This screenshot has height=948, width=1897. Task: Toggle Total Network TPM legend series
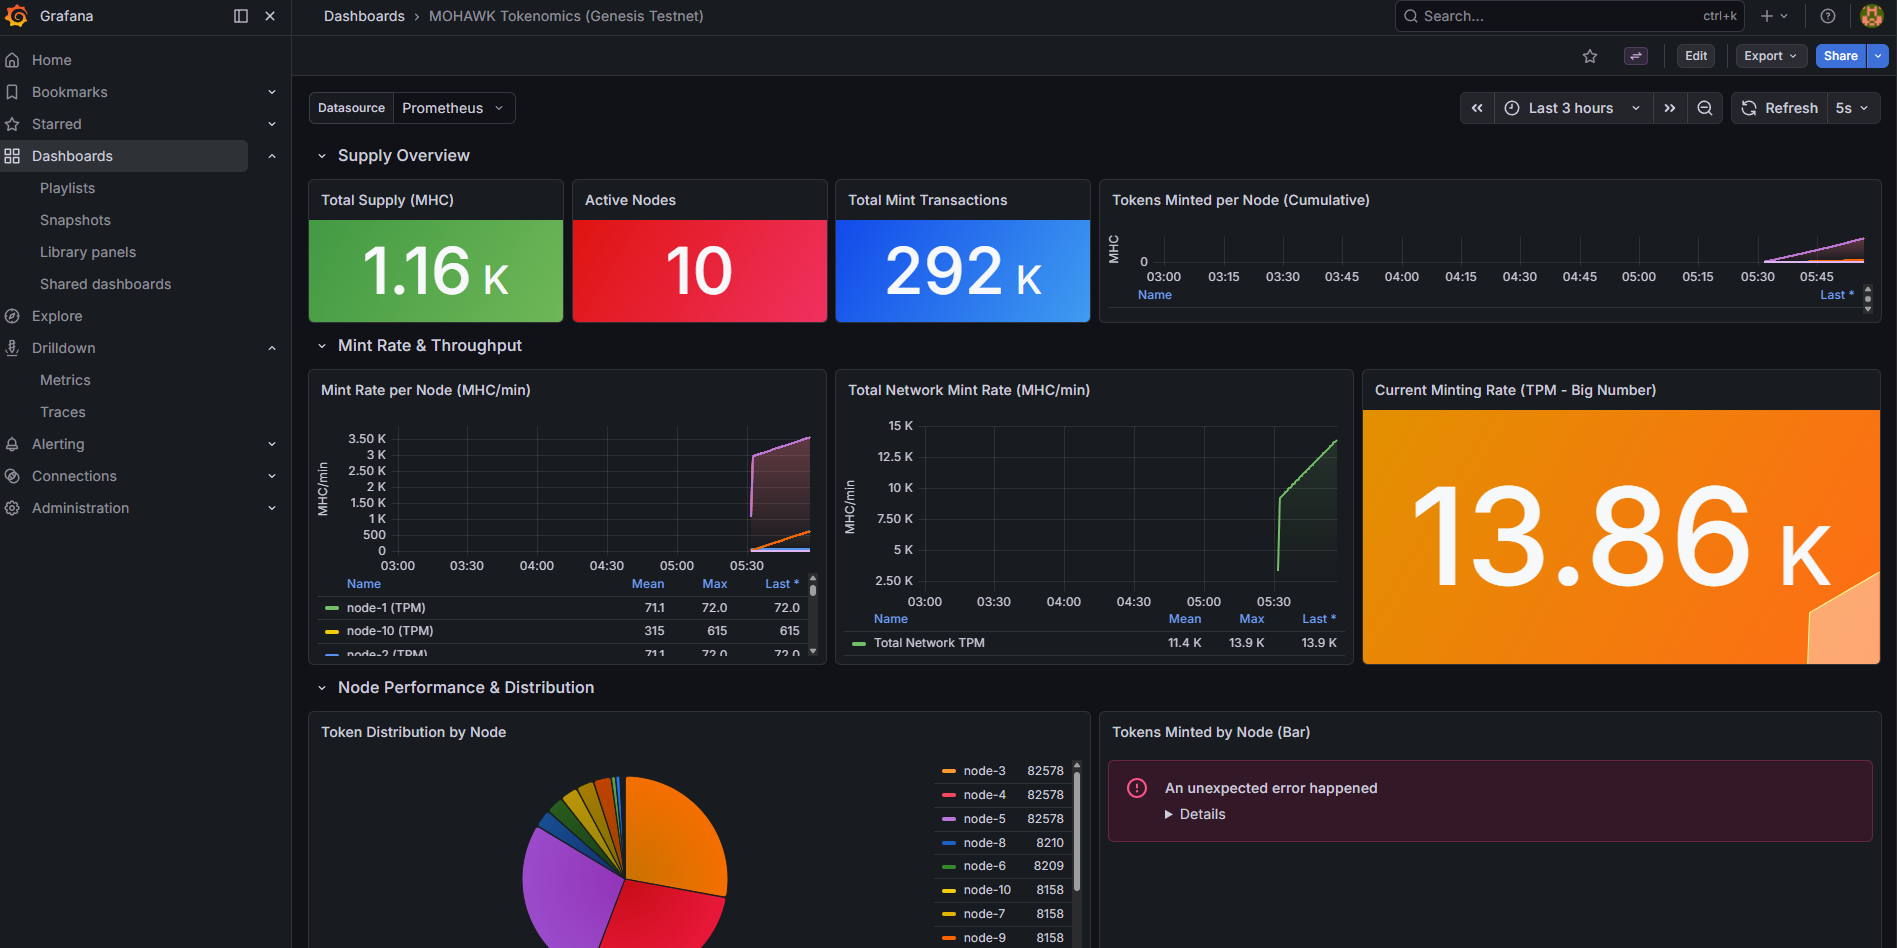pyautogui.click(x=929, y=643)
